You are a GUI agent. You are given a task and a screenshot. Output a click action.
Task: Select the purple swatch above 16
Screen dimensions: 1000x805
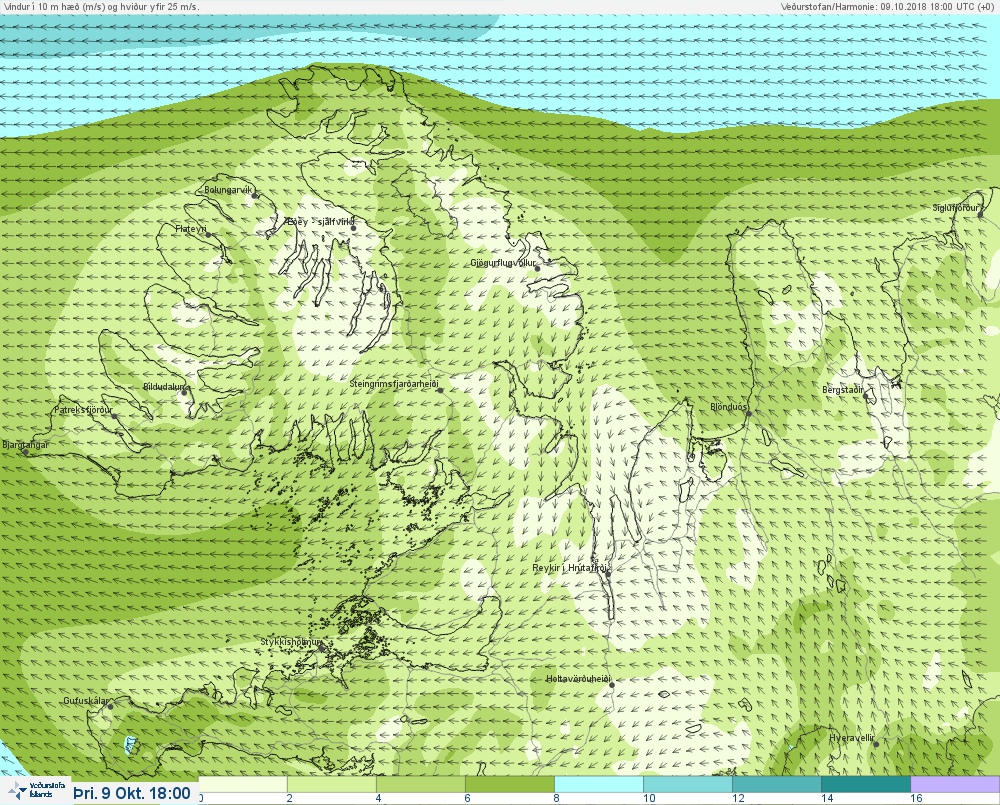tap(955, 784)
